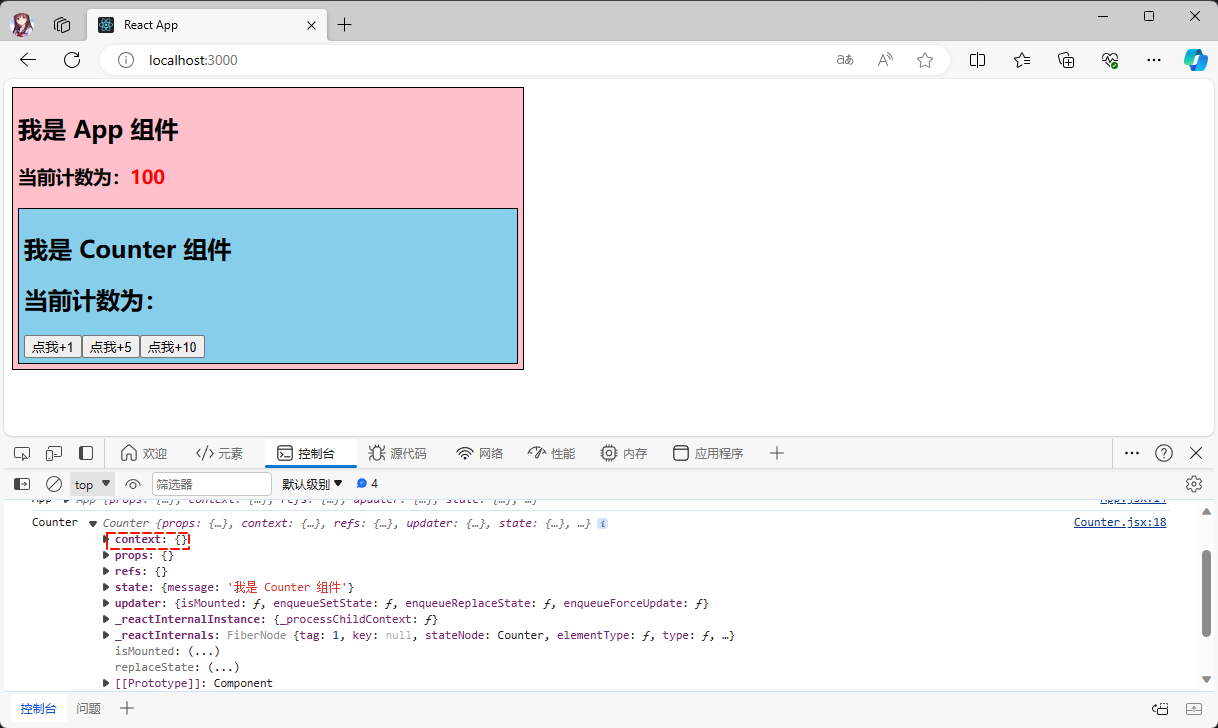
Task: Expand the state property in console
Action: point(107,587)
